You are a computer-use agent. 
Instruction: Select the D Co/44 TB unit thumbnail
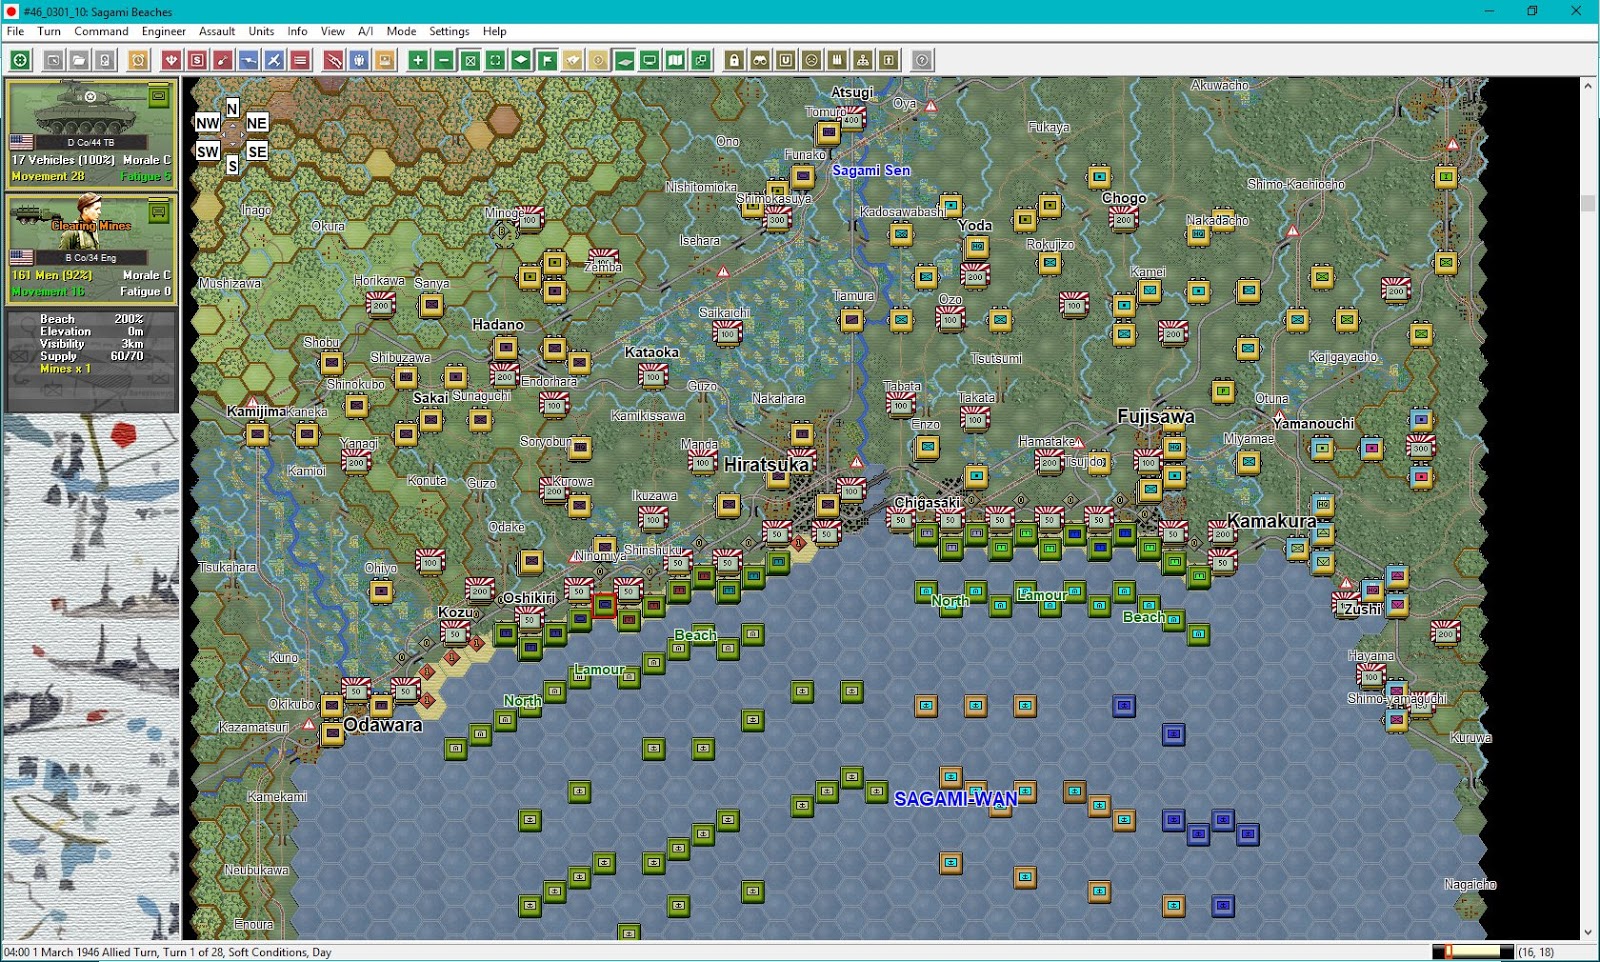(90, 130)
